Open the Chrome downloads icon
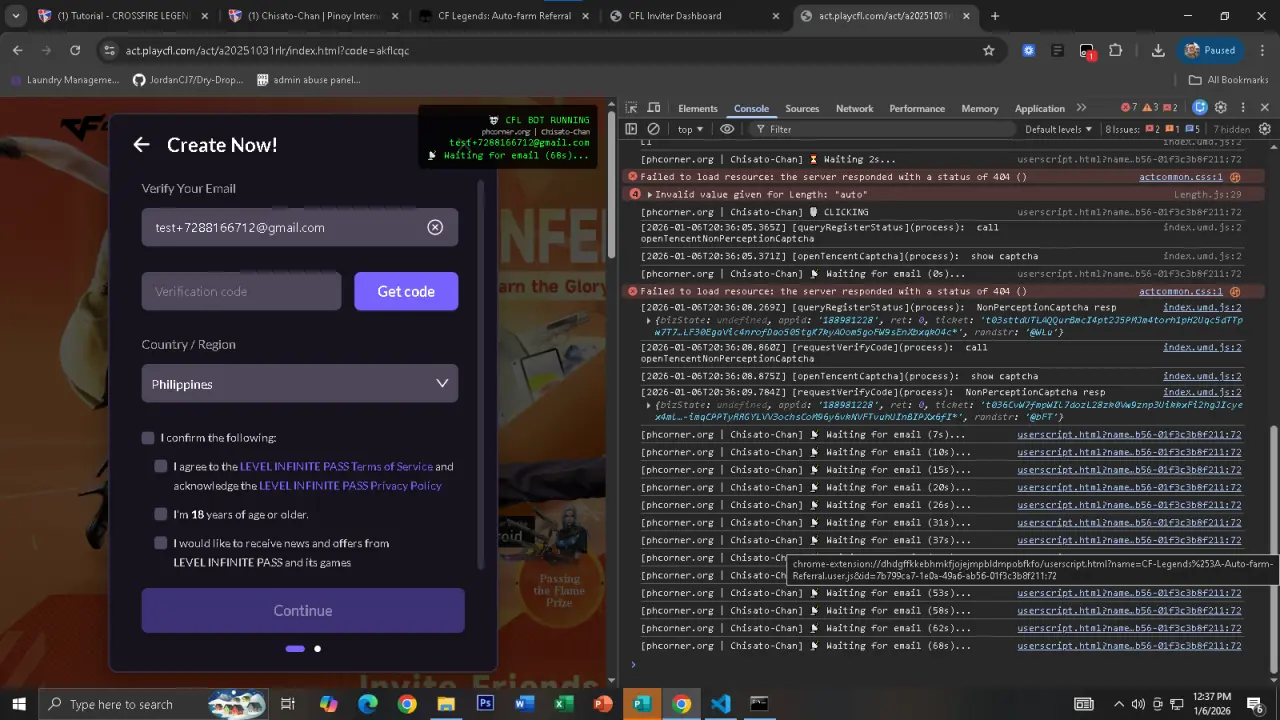 pos(1158,50)
